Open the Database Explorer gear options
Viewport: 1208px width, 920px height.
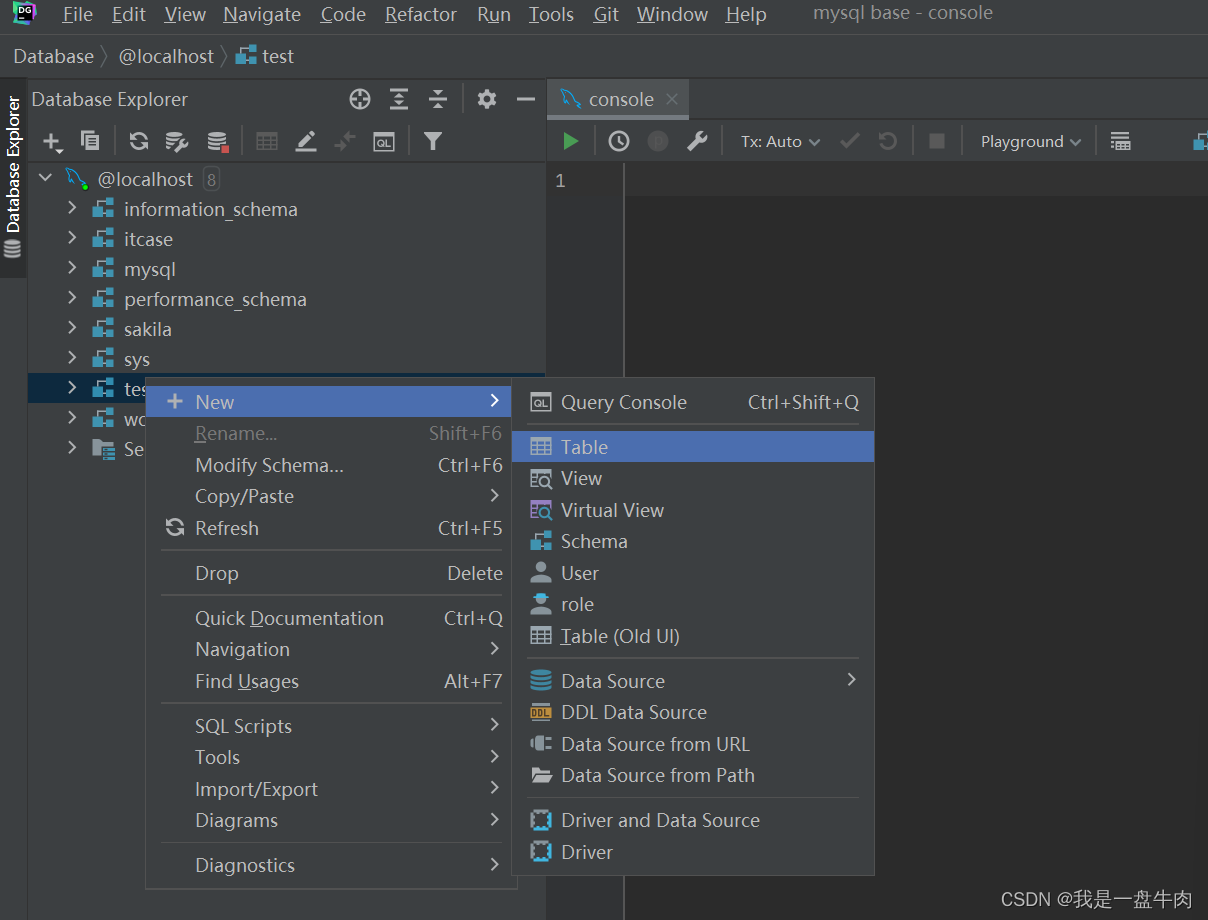pyautogui.click(x=487, y=99)
